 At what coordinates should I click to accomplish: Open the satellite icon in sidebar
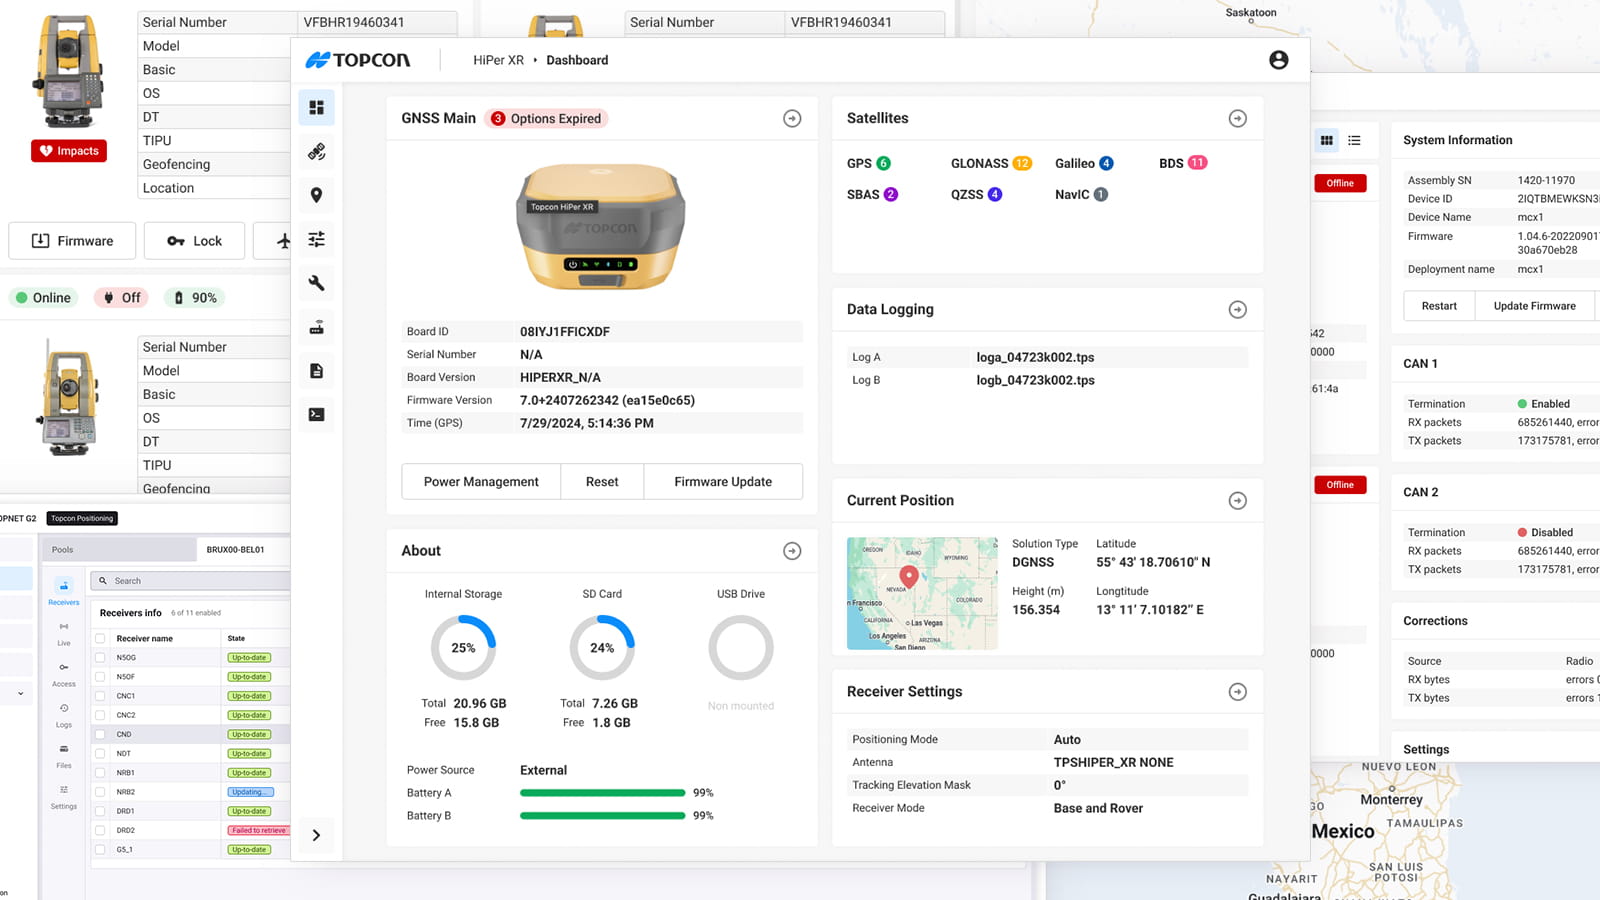click(316, 152)
